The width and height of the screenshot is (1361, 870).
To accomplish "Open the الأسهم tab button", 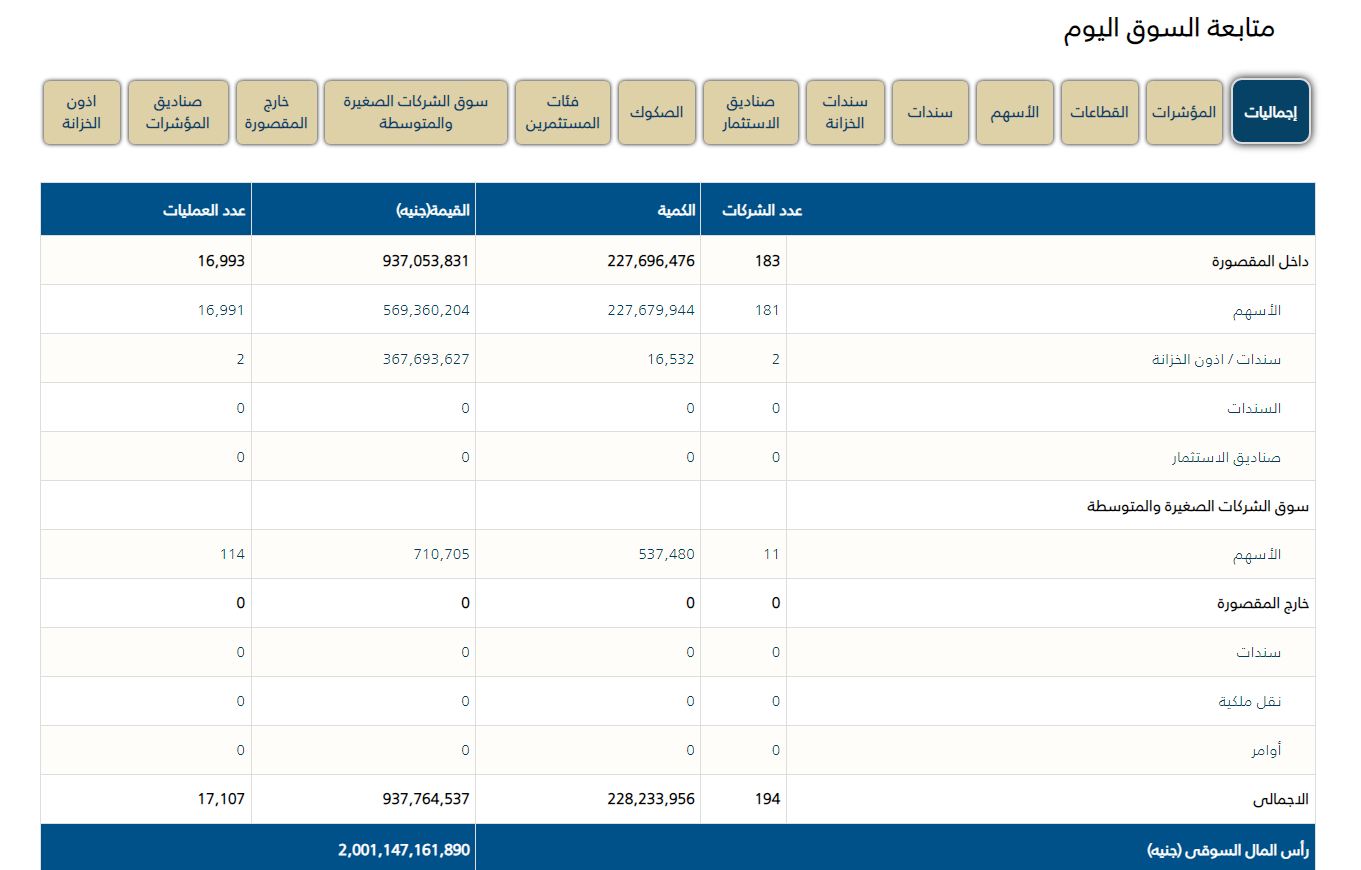I will [1014, 112].
